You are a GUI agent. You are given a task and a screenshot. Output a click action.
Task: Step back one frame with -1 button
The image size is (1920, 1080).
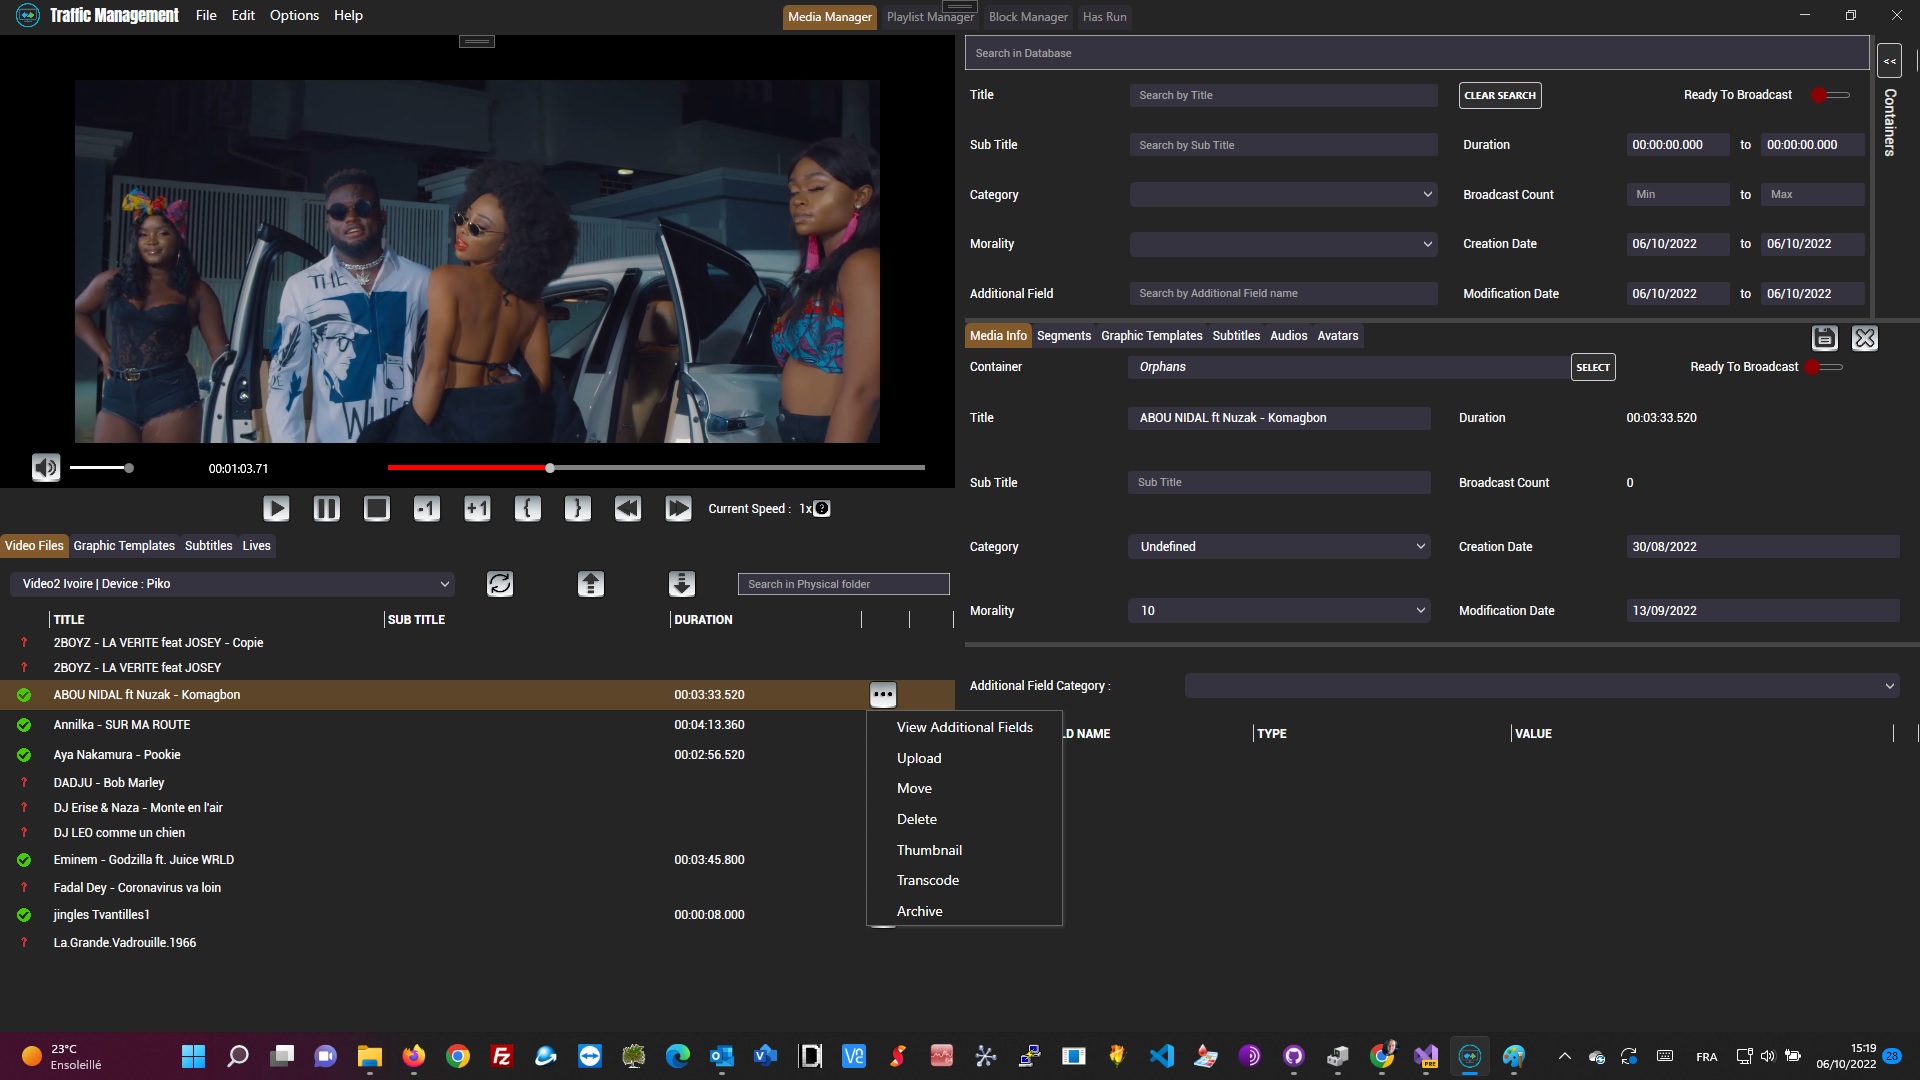427,509
